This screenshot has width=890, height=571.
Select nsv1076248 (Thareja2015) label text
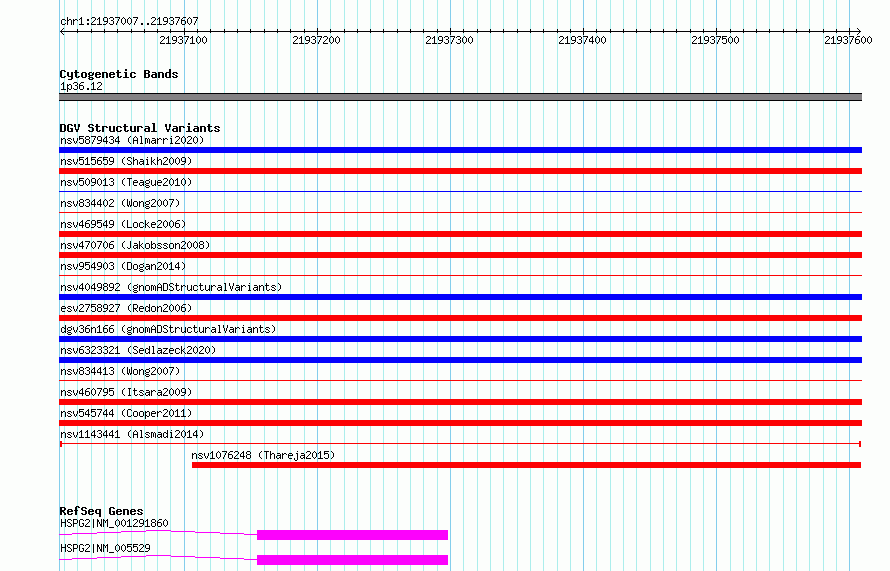[263, 455]
